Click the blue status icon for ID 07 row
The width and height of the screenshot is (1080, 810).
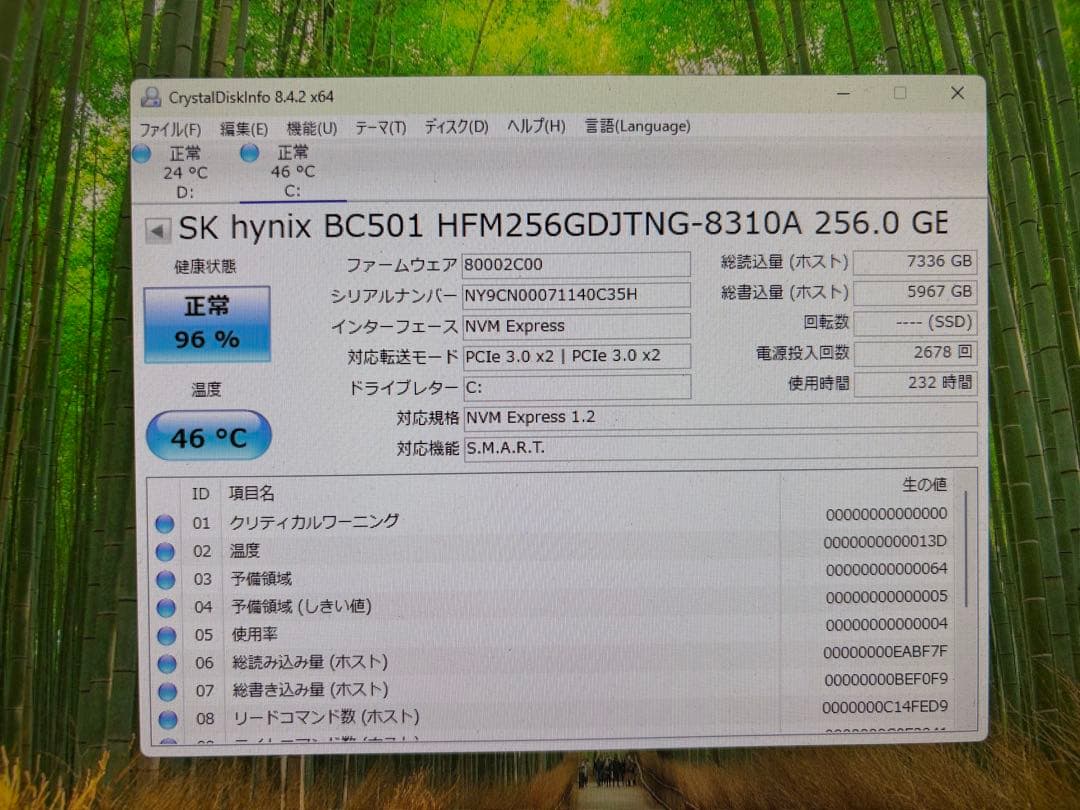coord(167,692)
